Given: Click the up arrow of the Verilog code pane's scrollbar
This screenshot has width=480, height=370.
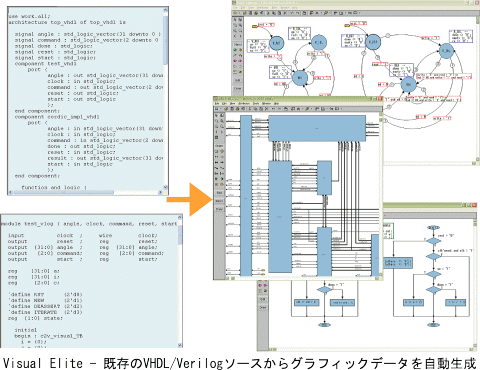Looking at the screenshot, I should click(x=180, y=217).
